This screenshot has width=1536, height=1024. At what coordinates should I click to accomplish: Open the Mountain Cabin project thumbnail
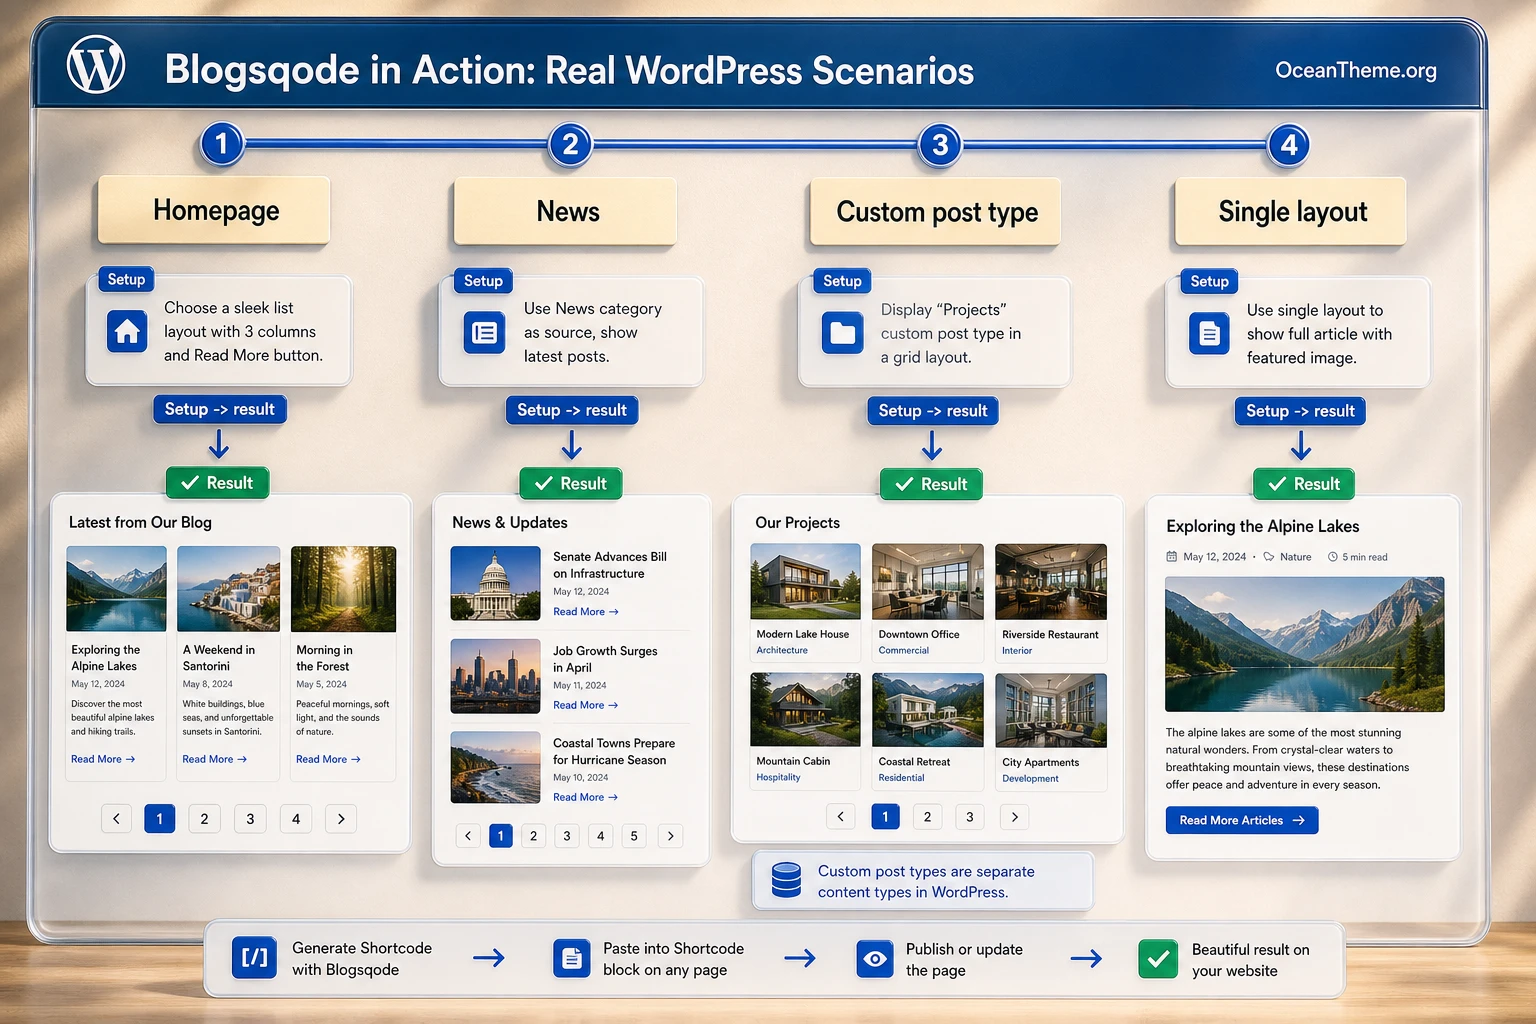pyautogui.click(x=805, y=710)
